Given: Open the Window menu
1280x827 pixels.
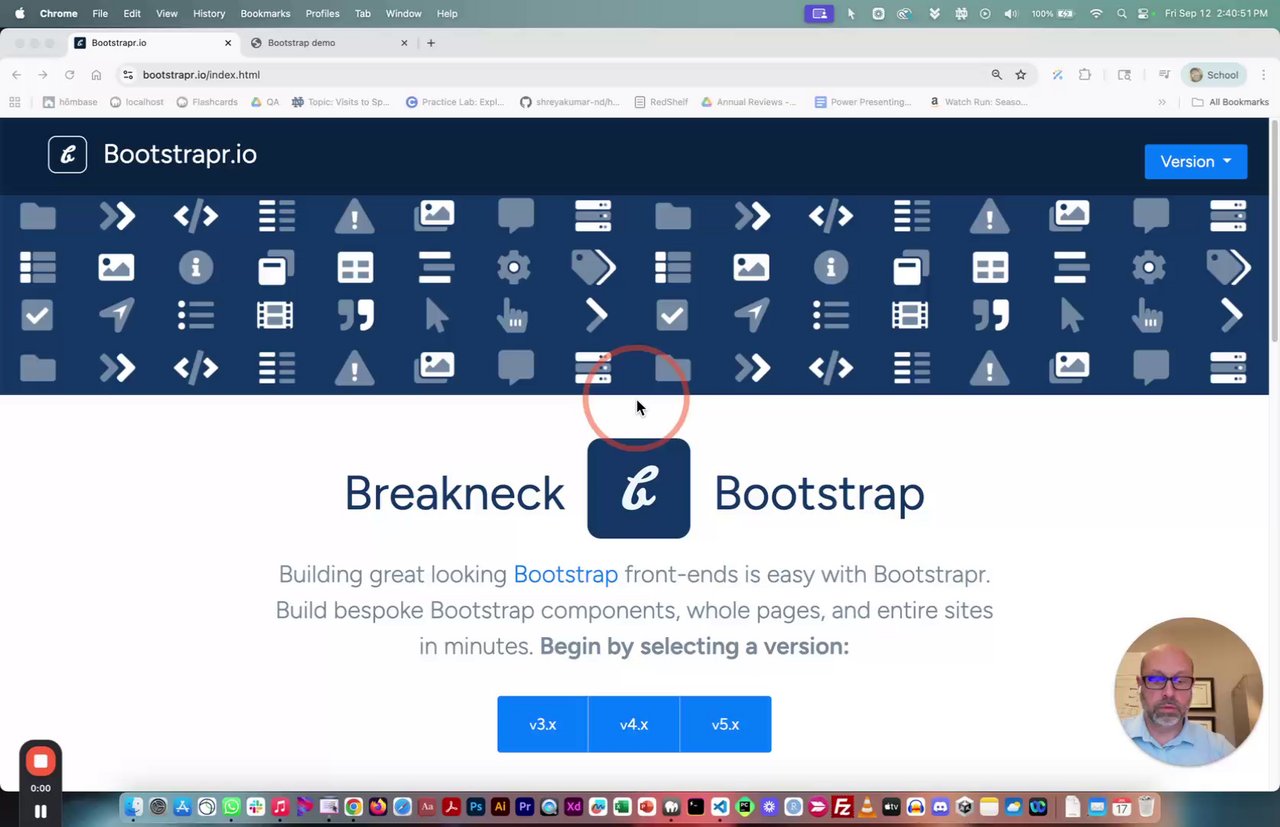Looking at the screenshot, I should 404,14.
